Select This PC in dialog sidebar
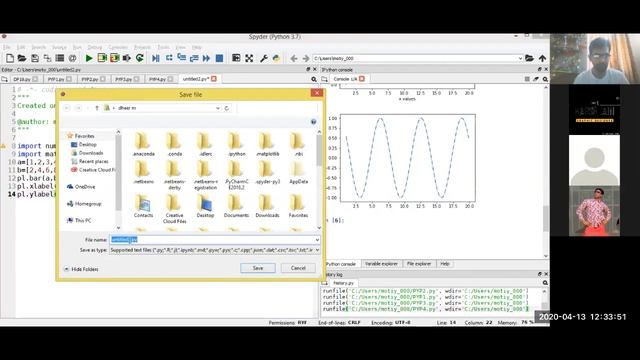Image resolution: width=640 pixels, height=360 pixels. 79,220
